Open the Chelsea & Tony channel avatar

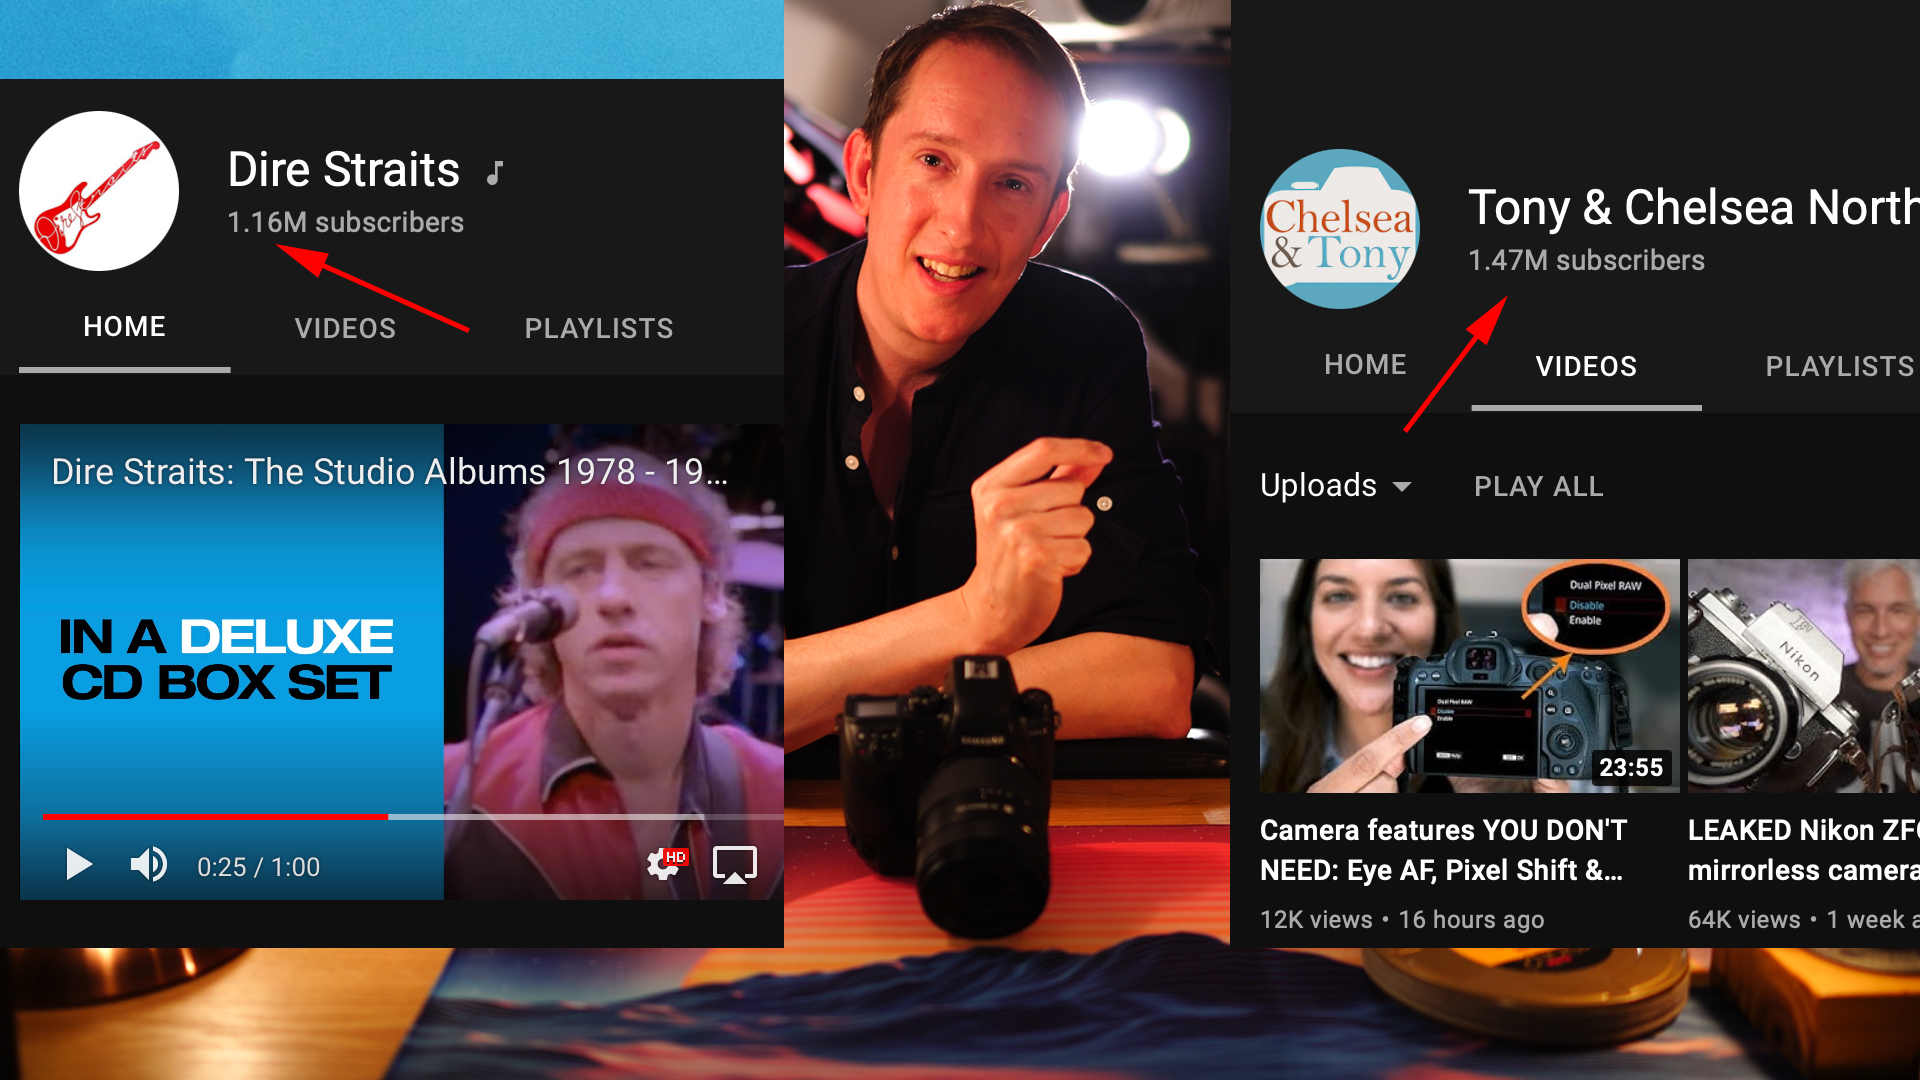click(1340, 229)
